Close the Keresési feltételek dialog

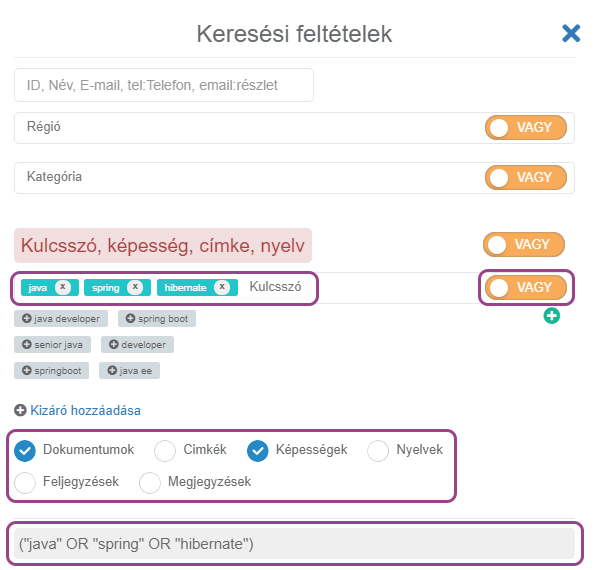click(571, 33)
